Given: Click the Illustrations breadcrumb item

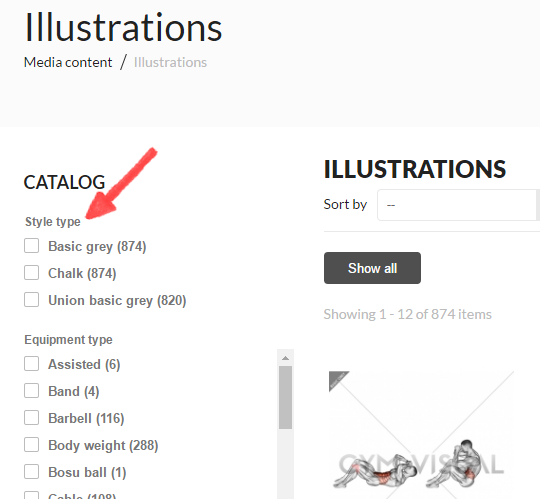Looking at the screenshot, I should click(170, 62).
